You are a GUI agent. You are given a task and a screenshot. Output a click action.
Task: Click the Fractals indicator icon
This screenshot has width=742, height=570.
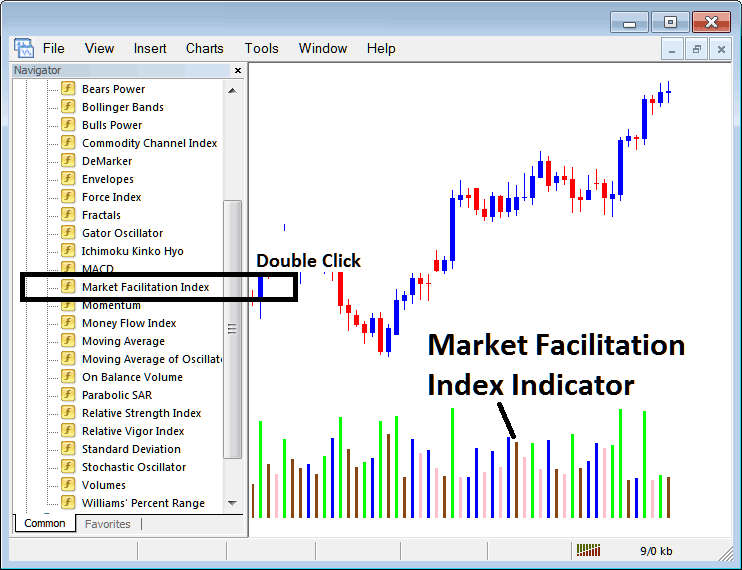click(x=68, y=215)
